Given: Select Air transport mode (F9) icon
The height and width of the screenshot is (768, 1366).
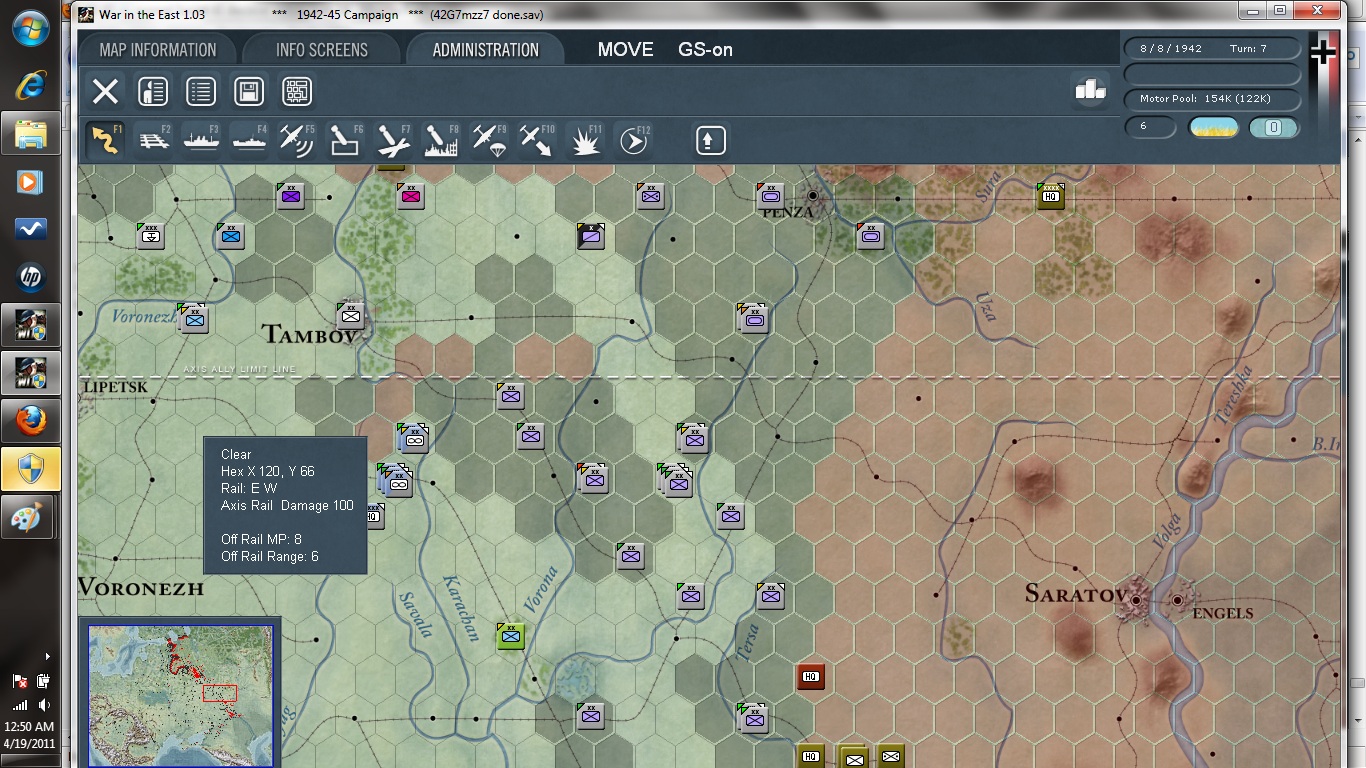Looking at the screenshot, I should (489, 140).
